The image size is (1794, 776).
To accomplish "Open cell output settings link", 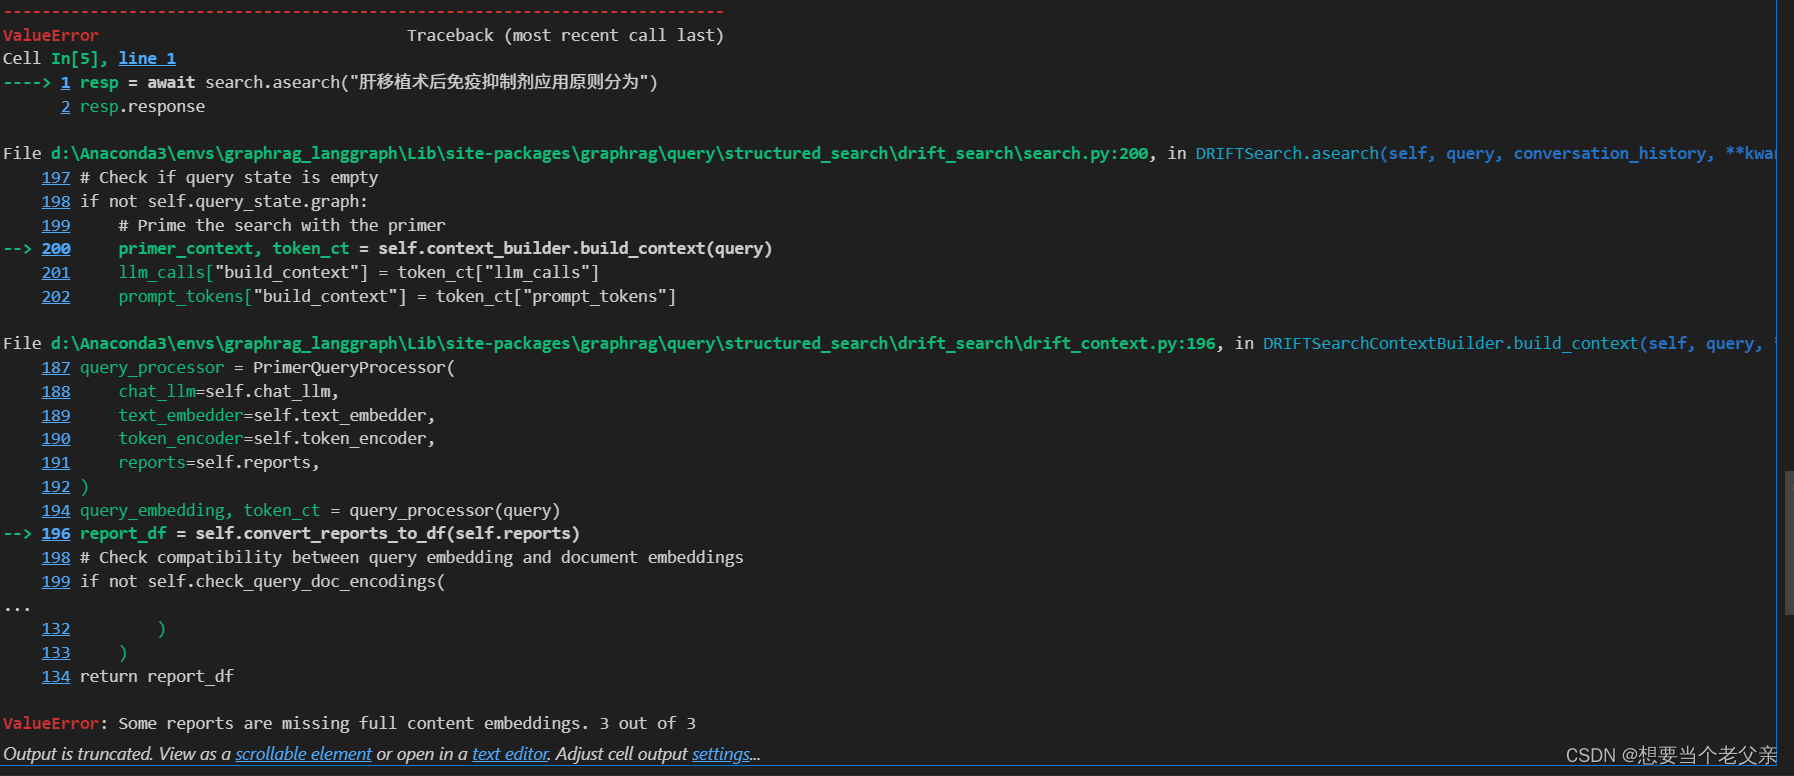I will click(x=720, y=754).
